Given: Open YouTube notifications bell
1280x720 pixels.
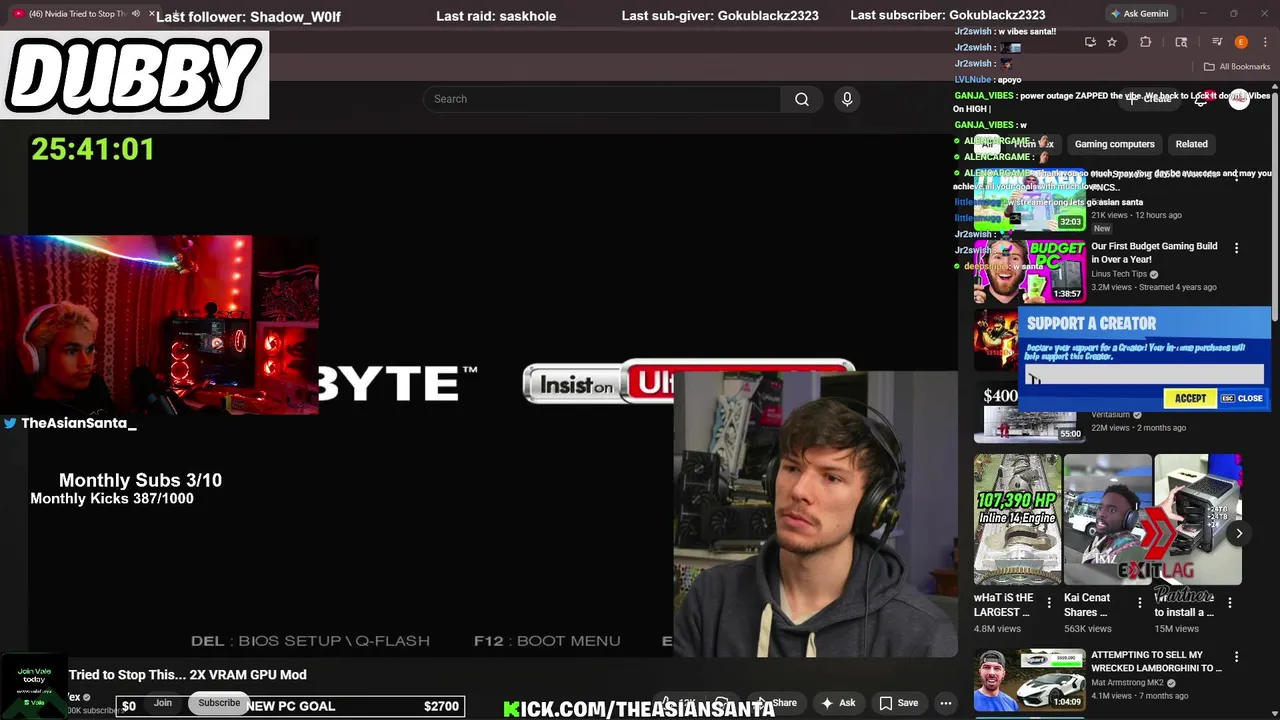Looking at the screenshot, I should tap(1202, 99).
